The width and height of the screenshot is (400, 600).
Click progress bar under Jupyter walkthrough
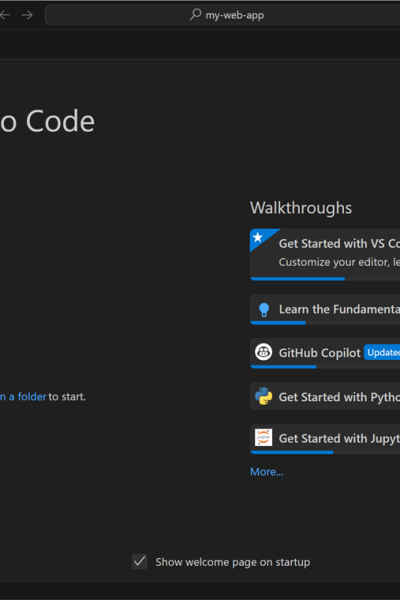click(325, 453)
